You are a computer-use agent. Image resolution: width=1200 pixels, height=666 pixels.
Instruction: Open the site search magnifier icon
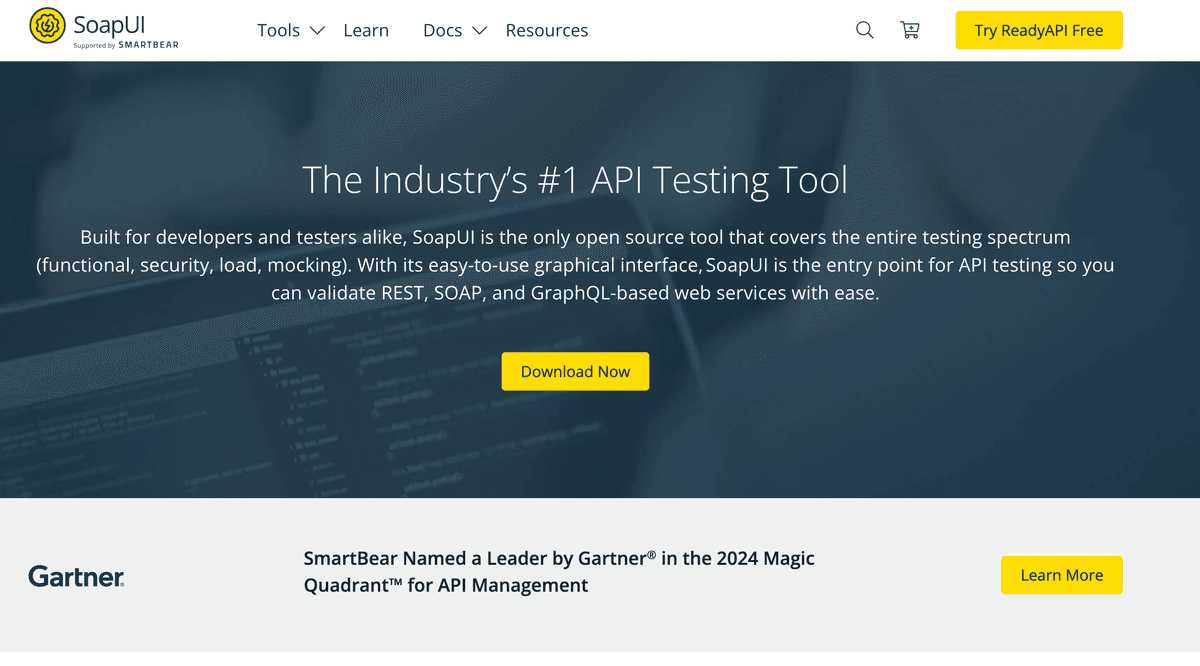click(x=865, y=30)
